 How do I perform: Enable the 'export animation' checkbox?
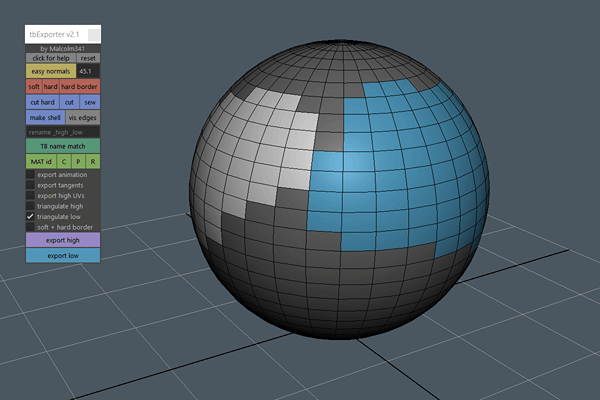[x=30, y=175]
